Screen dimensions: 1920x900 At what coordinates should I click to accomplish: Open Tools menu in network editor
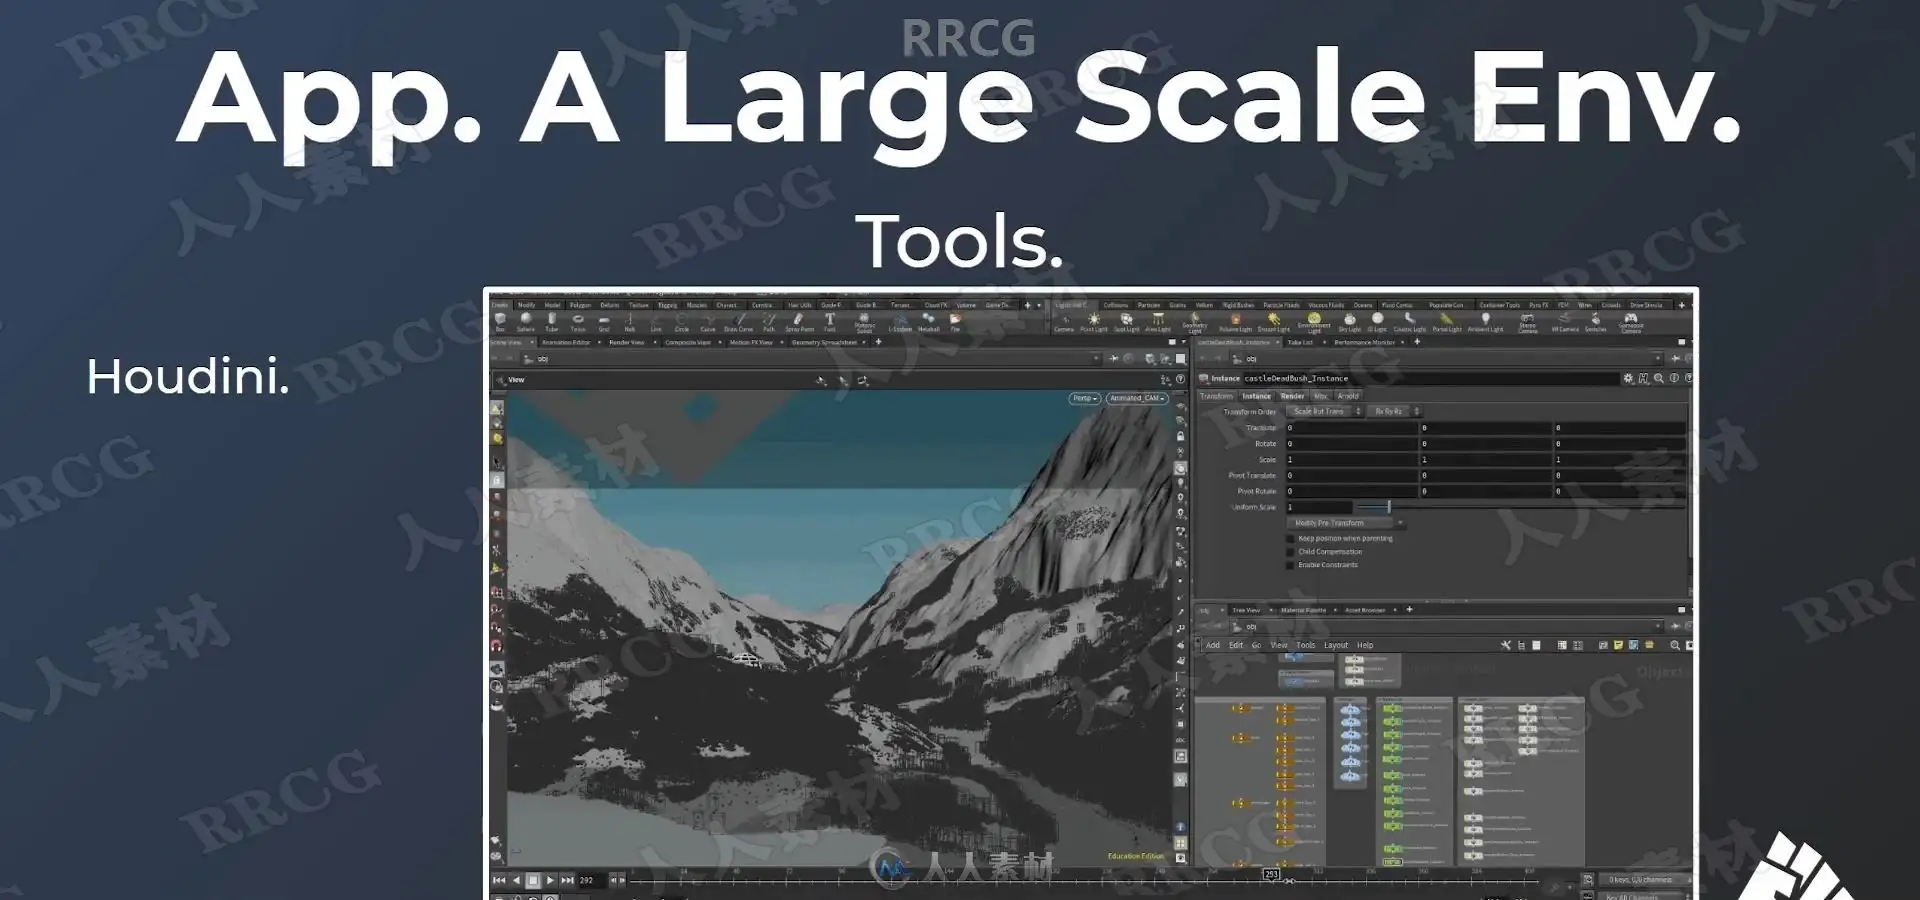pos(1306,645)
